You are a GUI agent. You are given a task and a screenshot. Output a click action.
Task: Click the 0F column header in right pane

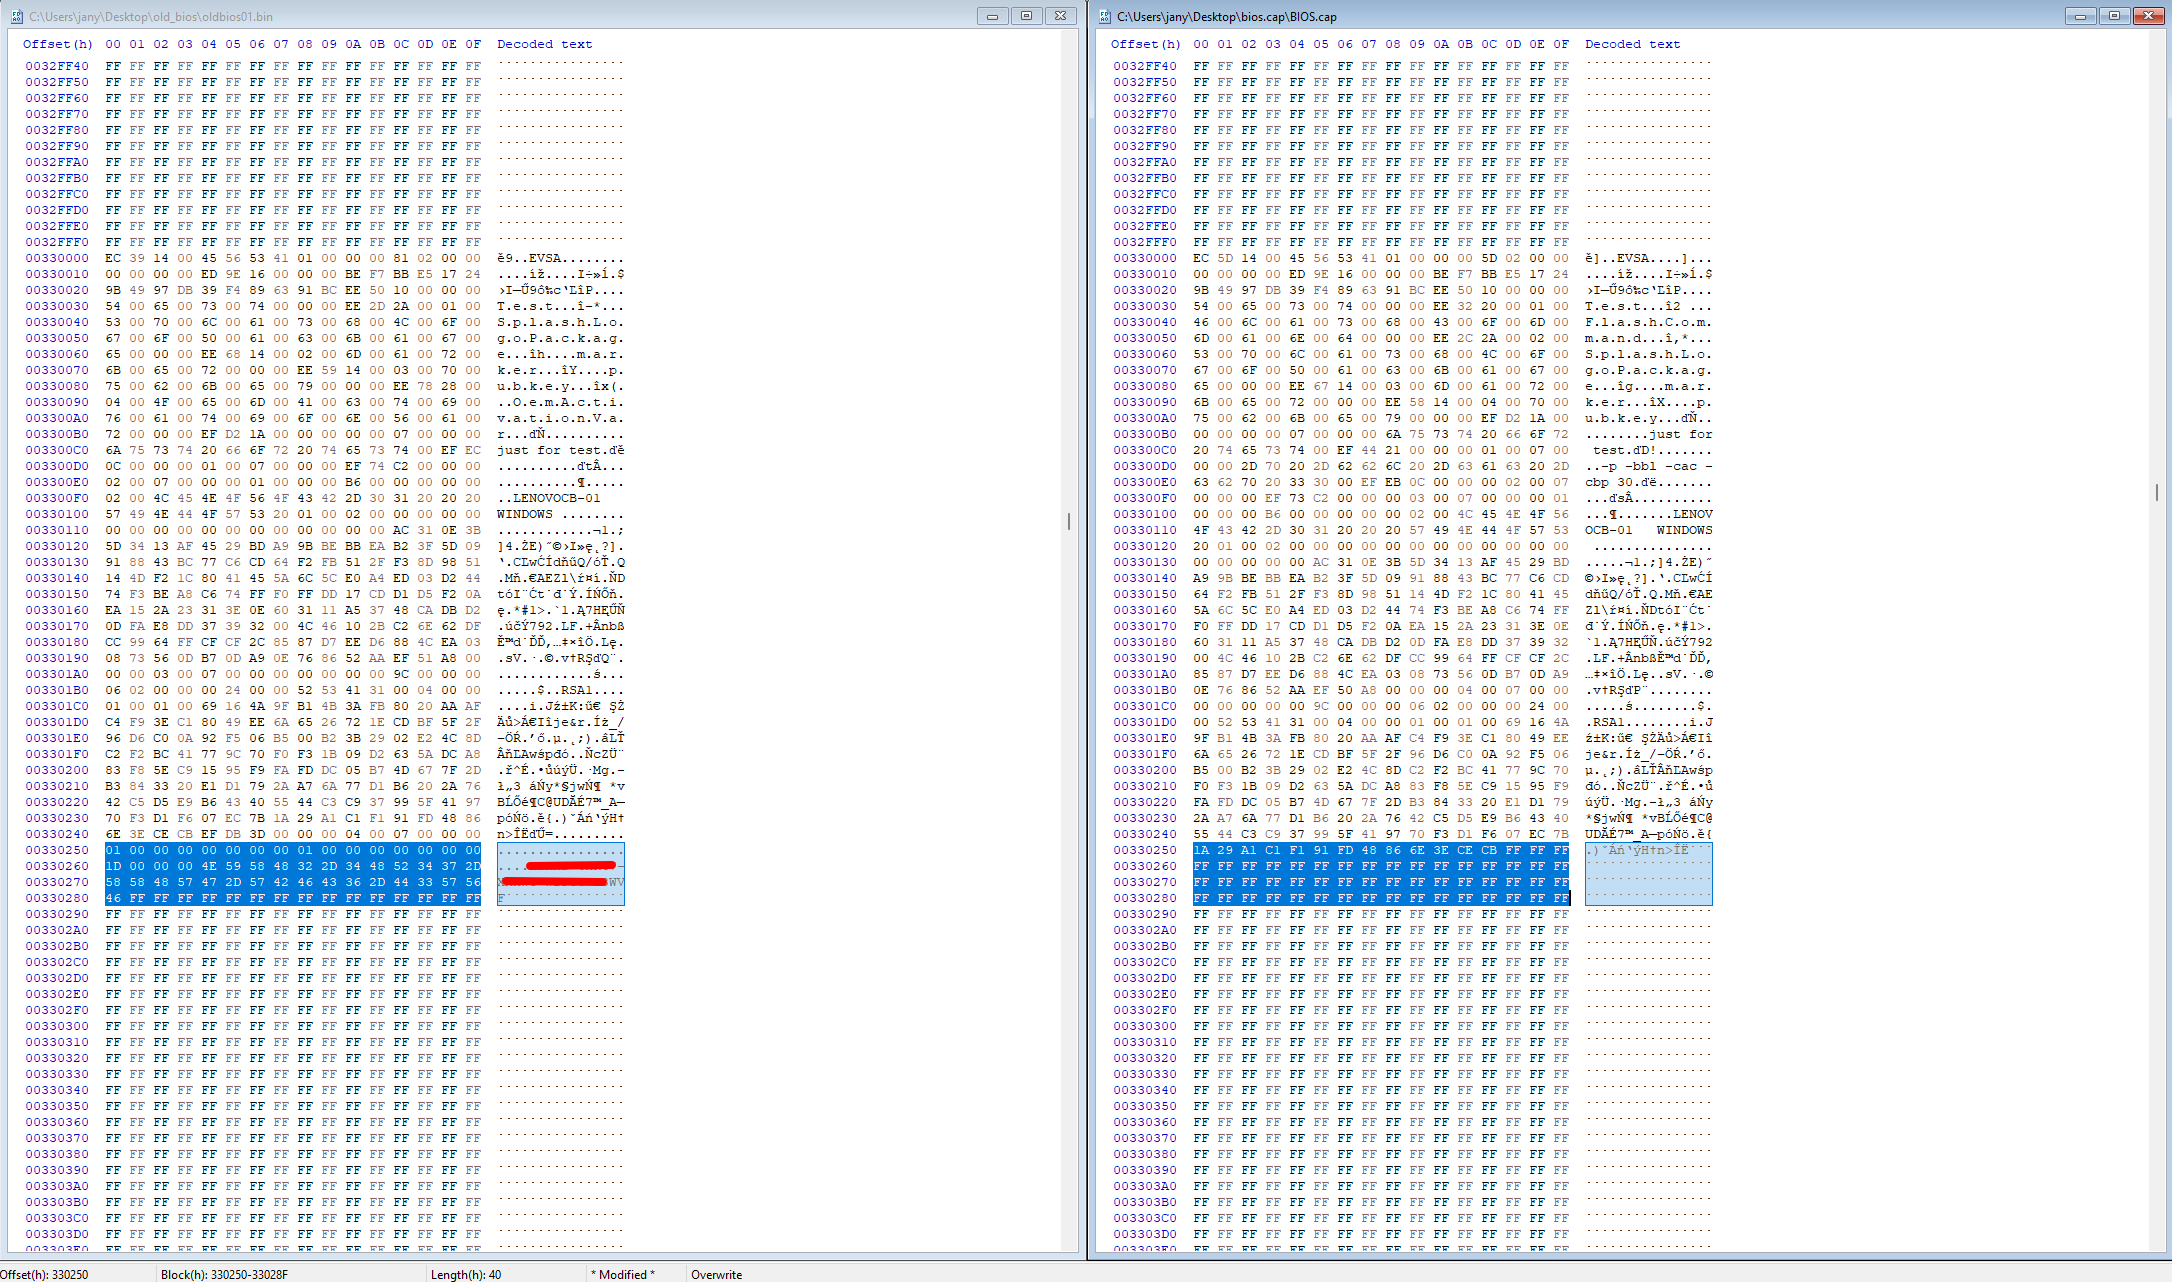1561,44
